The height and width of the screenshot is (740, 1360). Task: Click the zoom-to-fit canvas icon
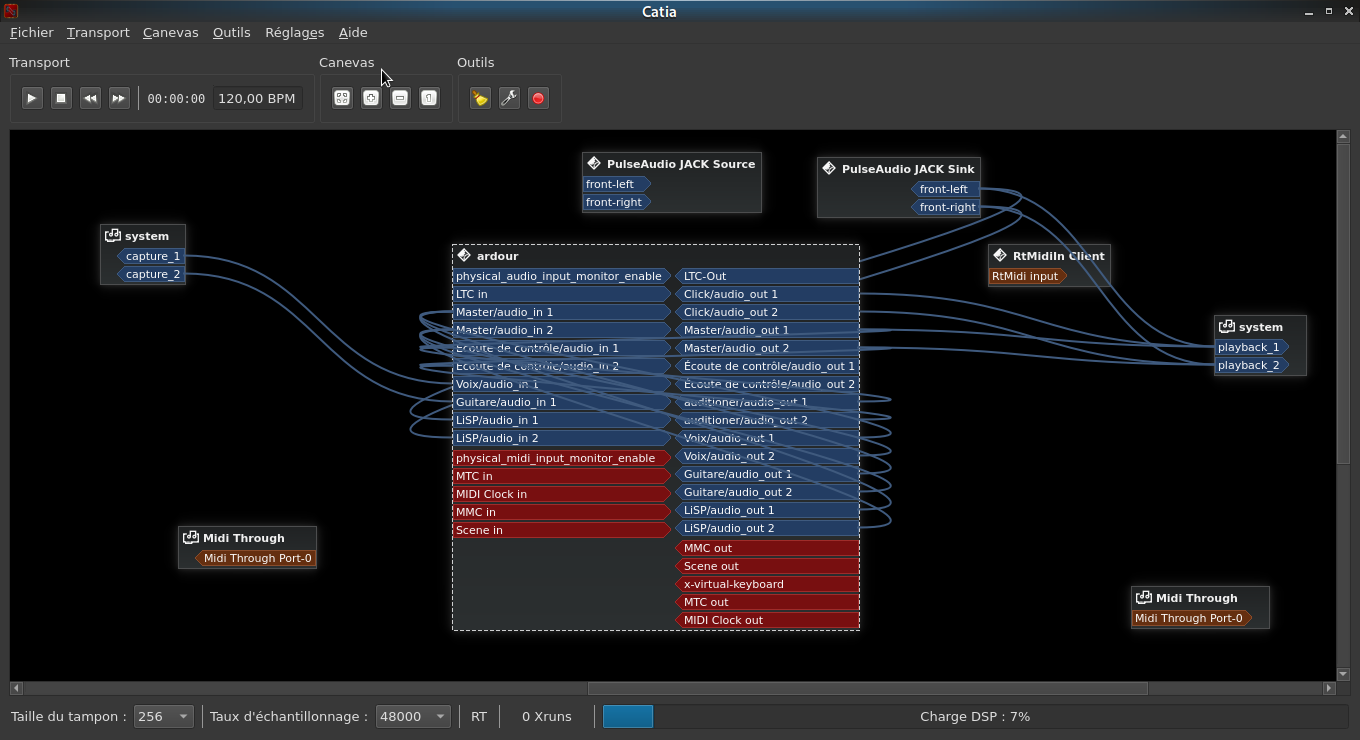[342, 98]
